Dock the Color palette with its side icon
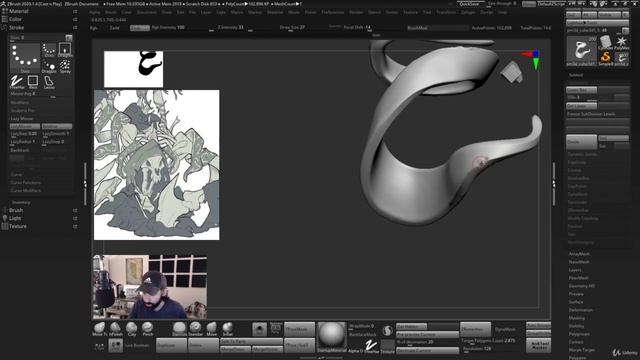The image size is (640, 360). click(75, 19)
